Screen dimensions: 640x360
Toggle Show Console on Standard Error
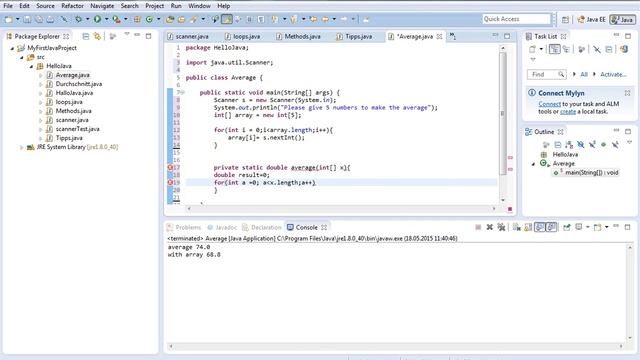[551, 227]
